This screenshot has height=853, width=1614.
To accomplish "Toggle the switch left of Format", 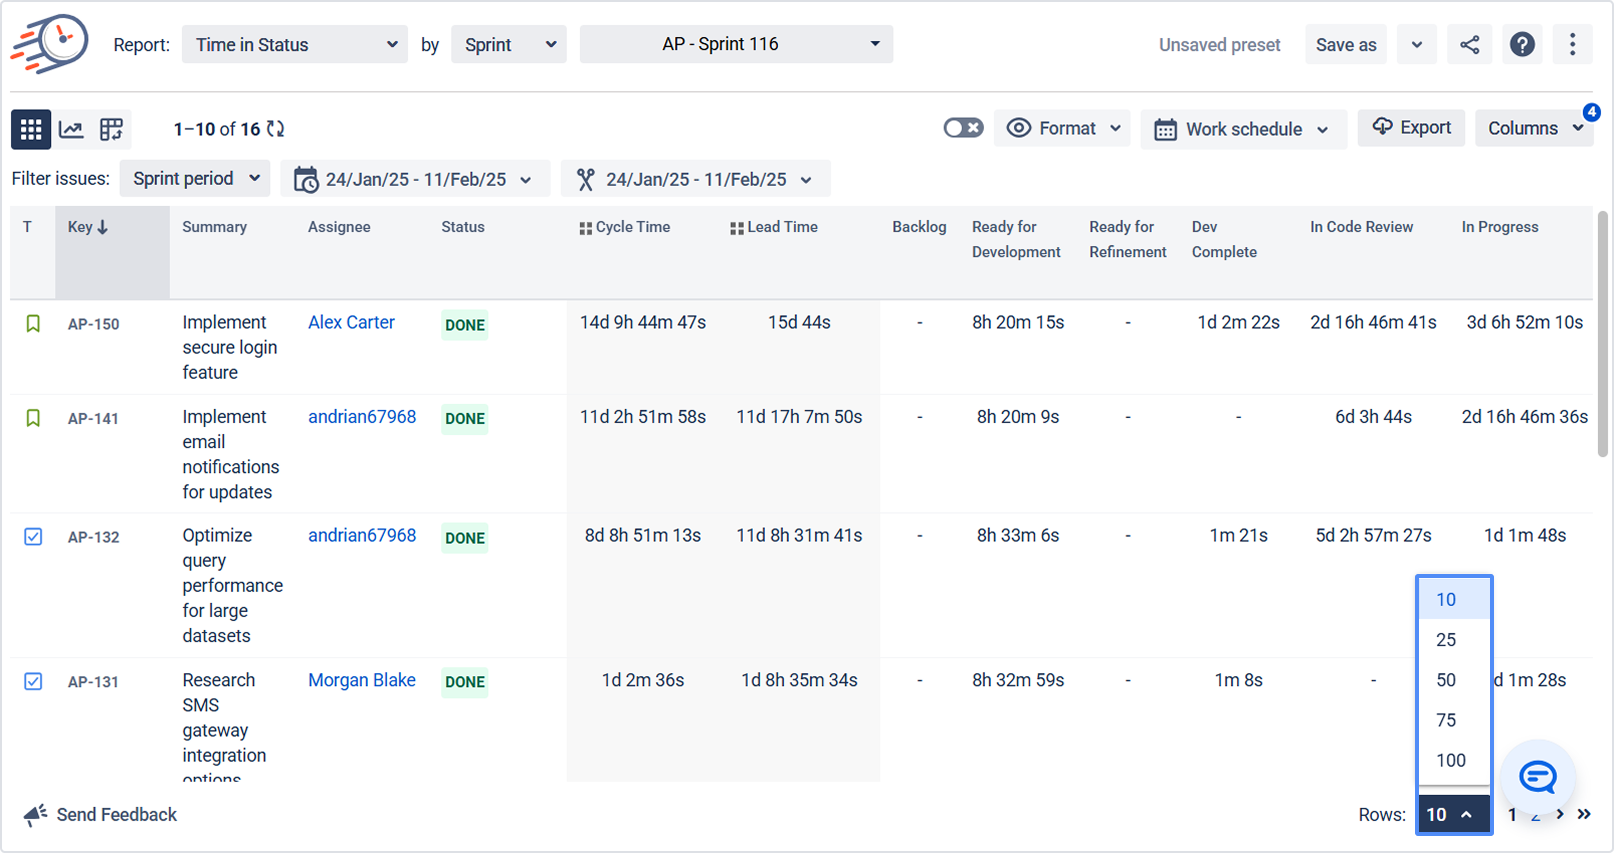I will tap(963, 128).
